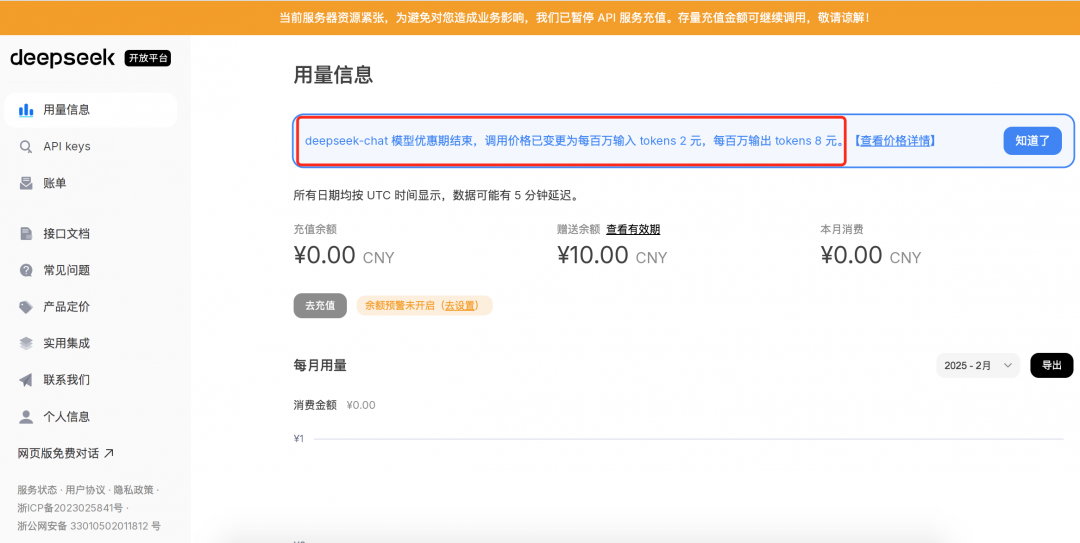
Task: Click the 账单 billing icon
Action: tap(26, 184)
